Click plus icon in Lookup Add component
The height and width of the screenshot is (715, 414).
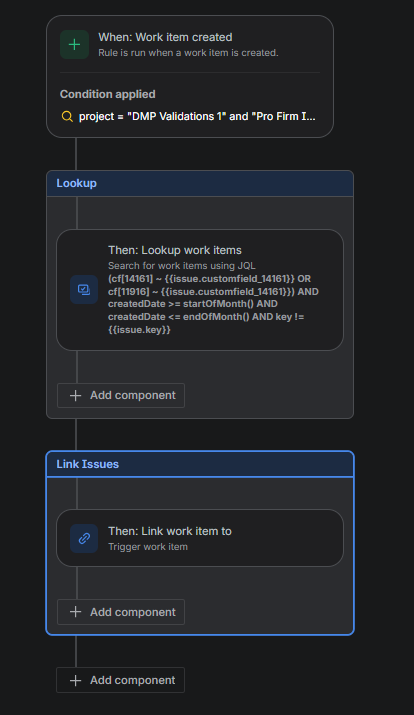point(76,395)
